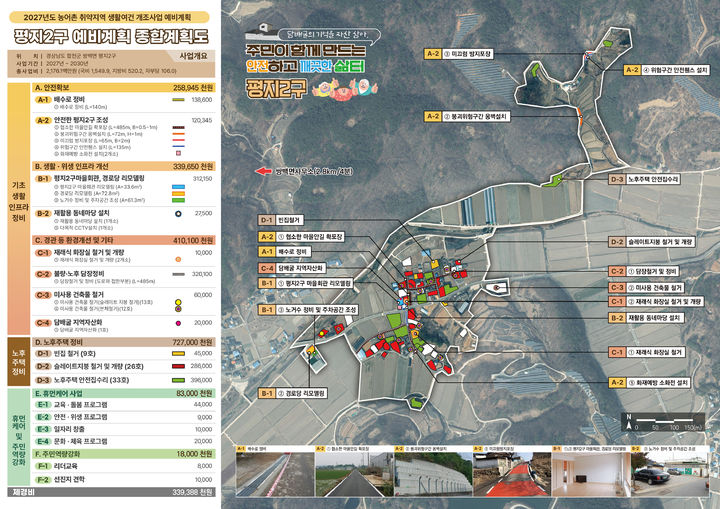
Task: Click the house icon beside the slogan banner
Action: click(260, 32)
